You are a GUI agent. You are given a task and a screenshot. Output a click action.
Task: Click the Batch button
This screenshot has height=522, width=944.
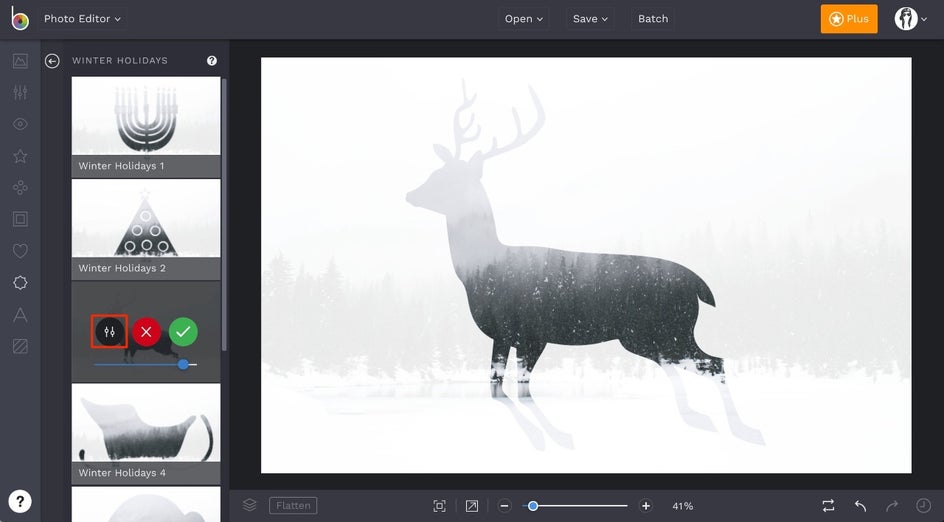tap(653, 19)
